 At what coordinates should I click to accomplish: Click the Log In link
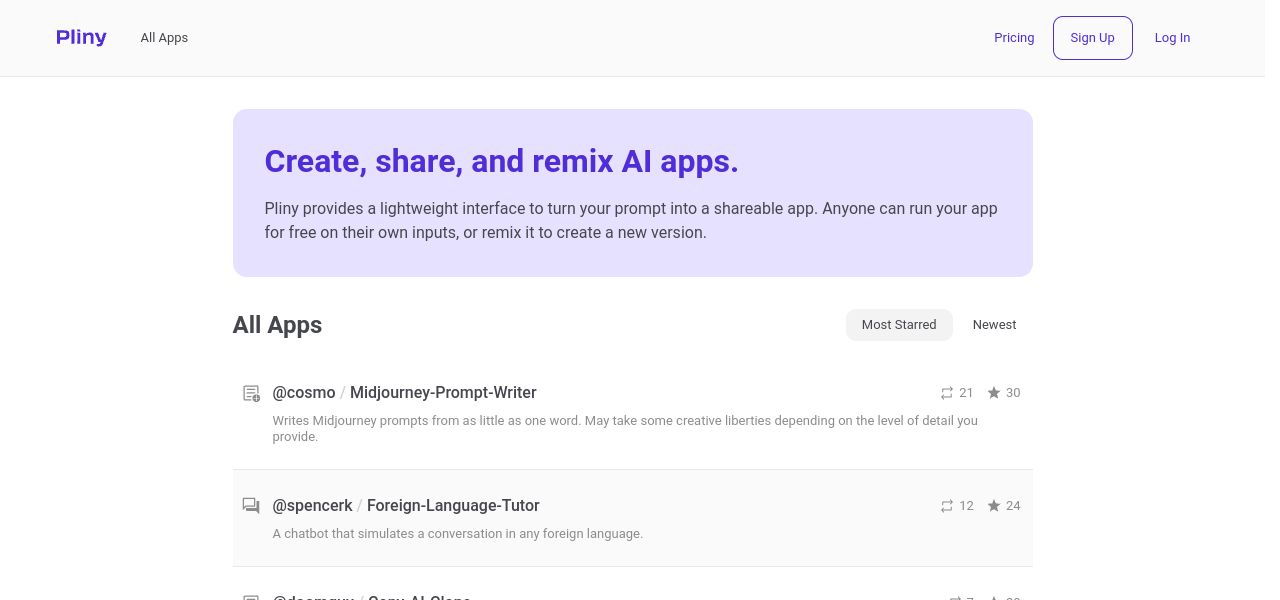[1172, 38]
